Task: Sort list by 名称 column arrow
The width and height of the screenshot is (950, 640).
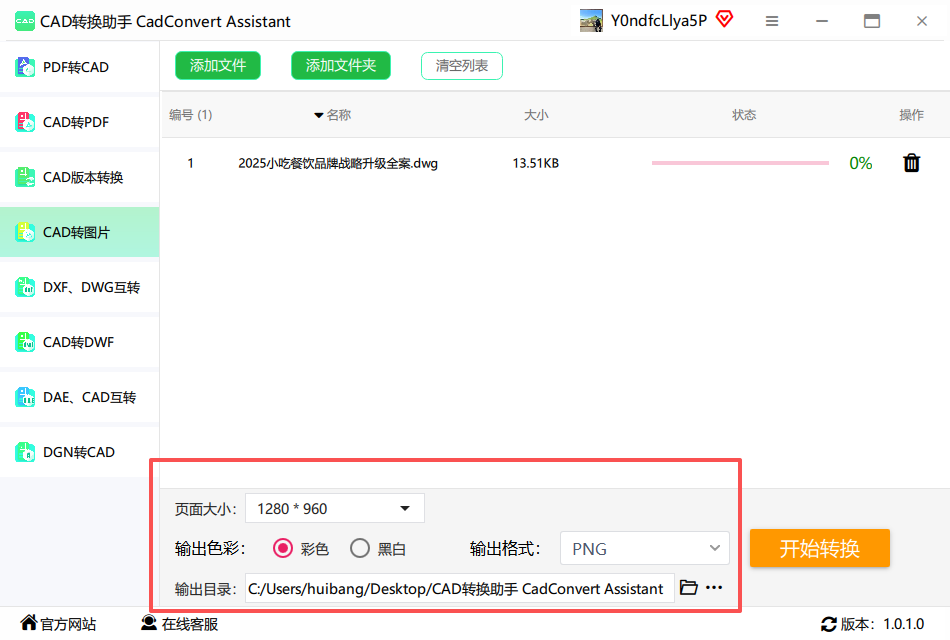Action: pyautogui.click(x=319, y=116)
